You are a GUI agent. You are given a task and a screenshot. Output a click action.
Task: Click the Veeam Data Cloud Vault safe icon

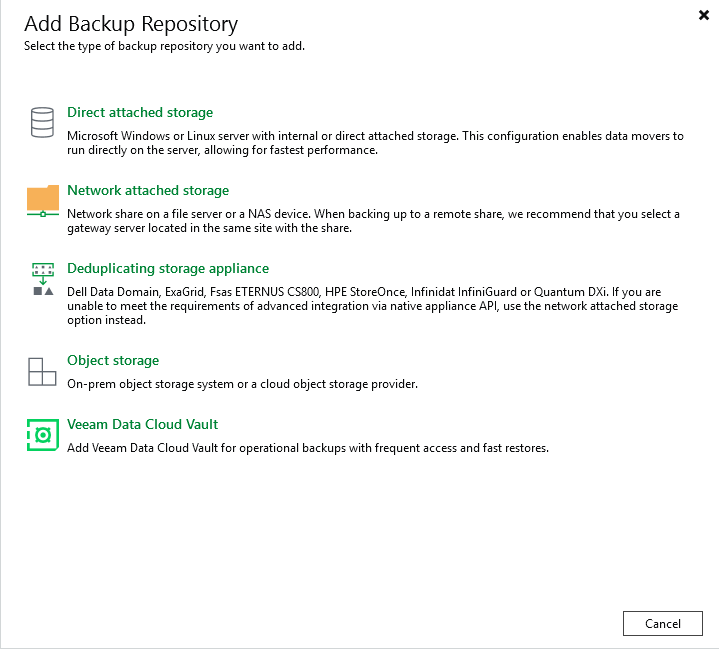click(43, 435)
